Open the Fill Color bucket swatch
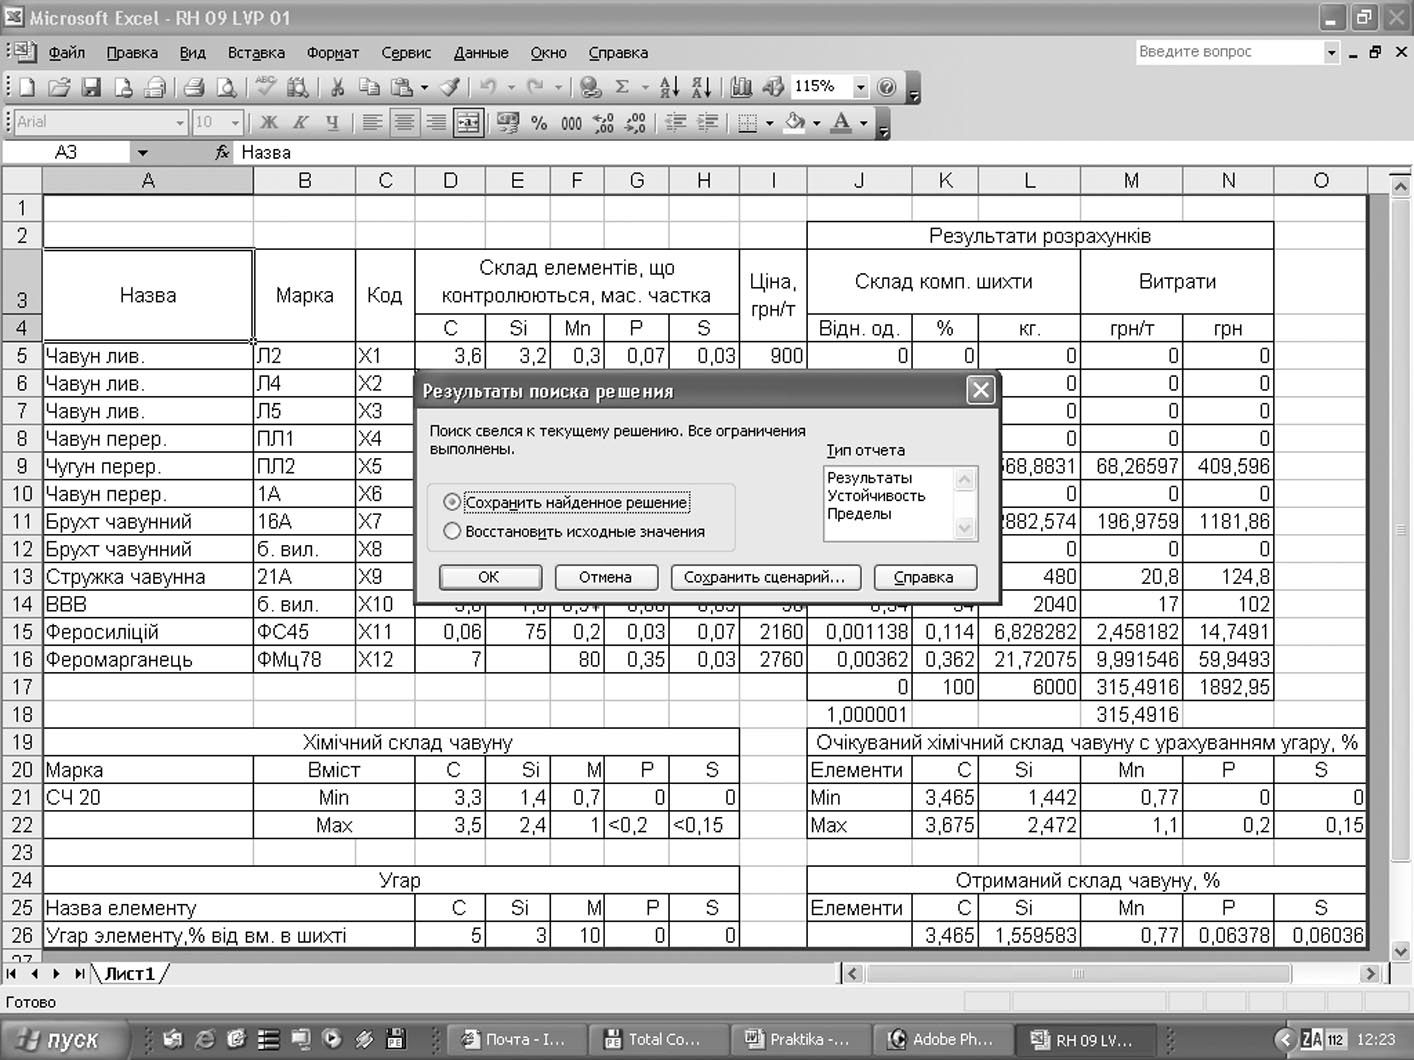This screenshot has height=1060, width=1414. (795, 123)
